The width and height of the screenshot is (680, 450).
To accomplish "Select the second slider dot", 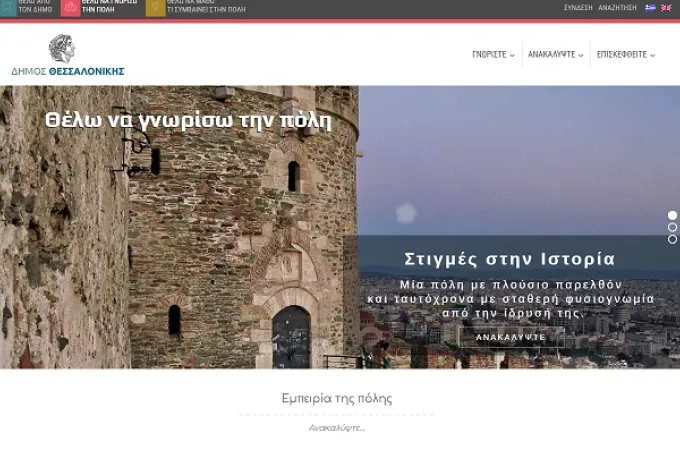I will click(x=672, y=227).
